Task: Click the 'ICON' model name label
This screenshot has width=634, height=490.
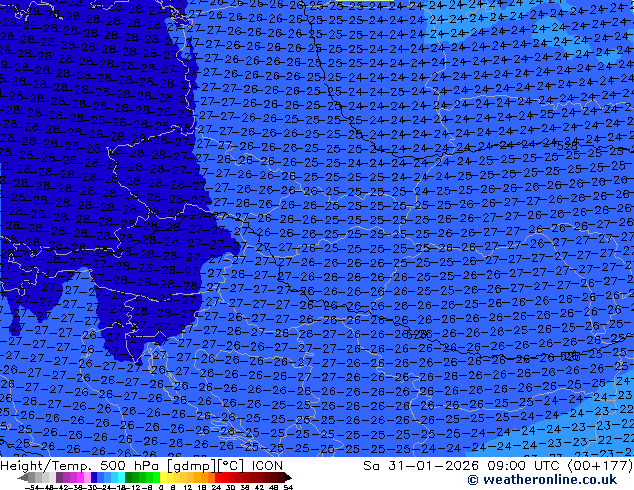Action: [x=267, y=466]
